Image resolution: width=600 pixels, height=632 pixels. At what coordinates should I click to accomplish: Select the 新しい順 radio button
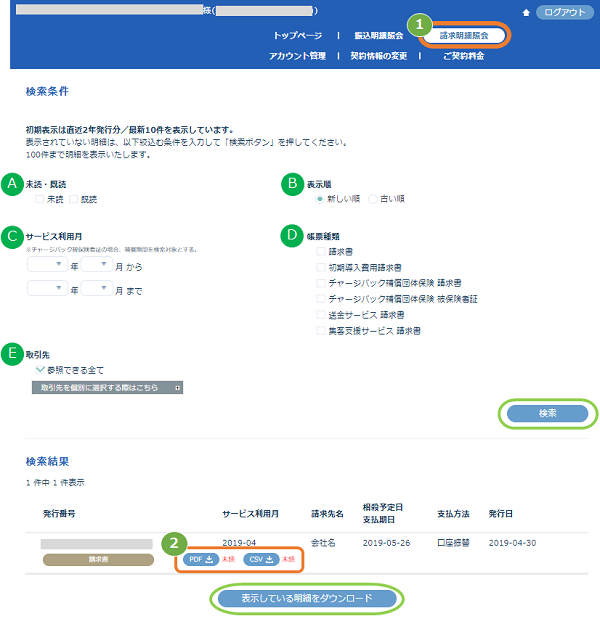(x=320, y=199)
